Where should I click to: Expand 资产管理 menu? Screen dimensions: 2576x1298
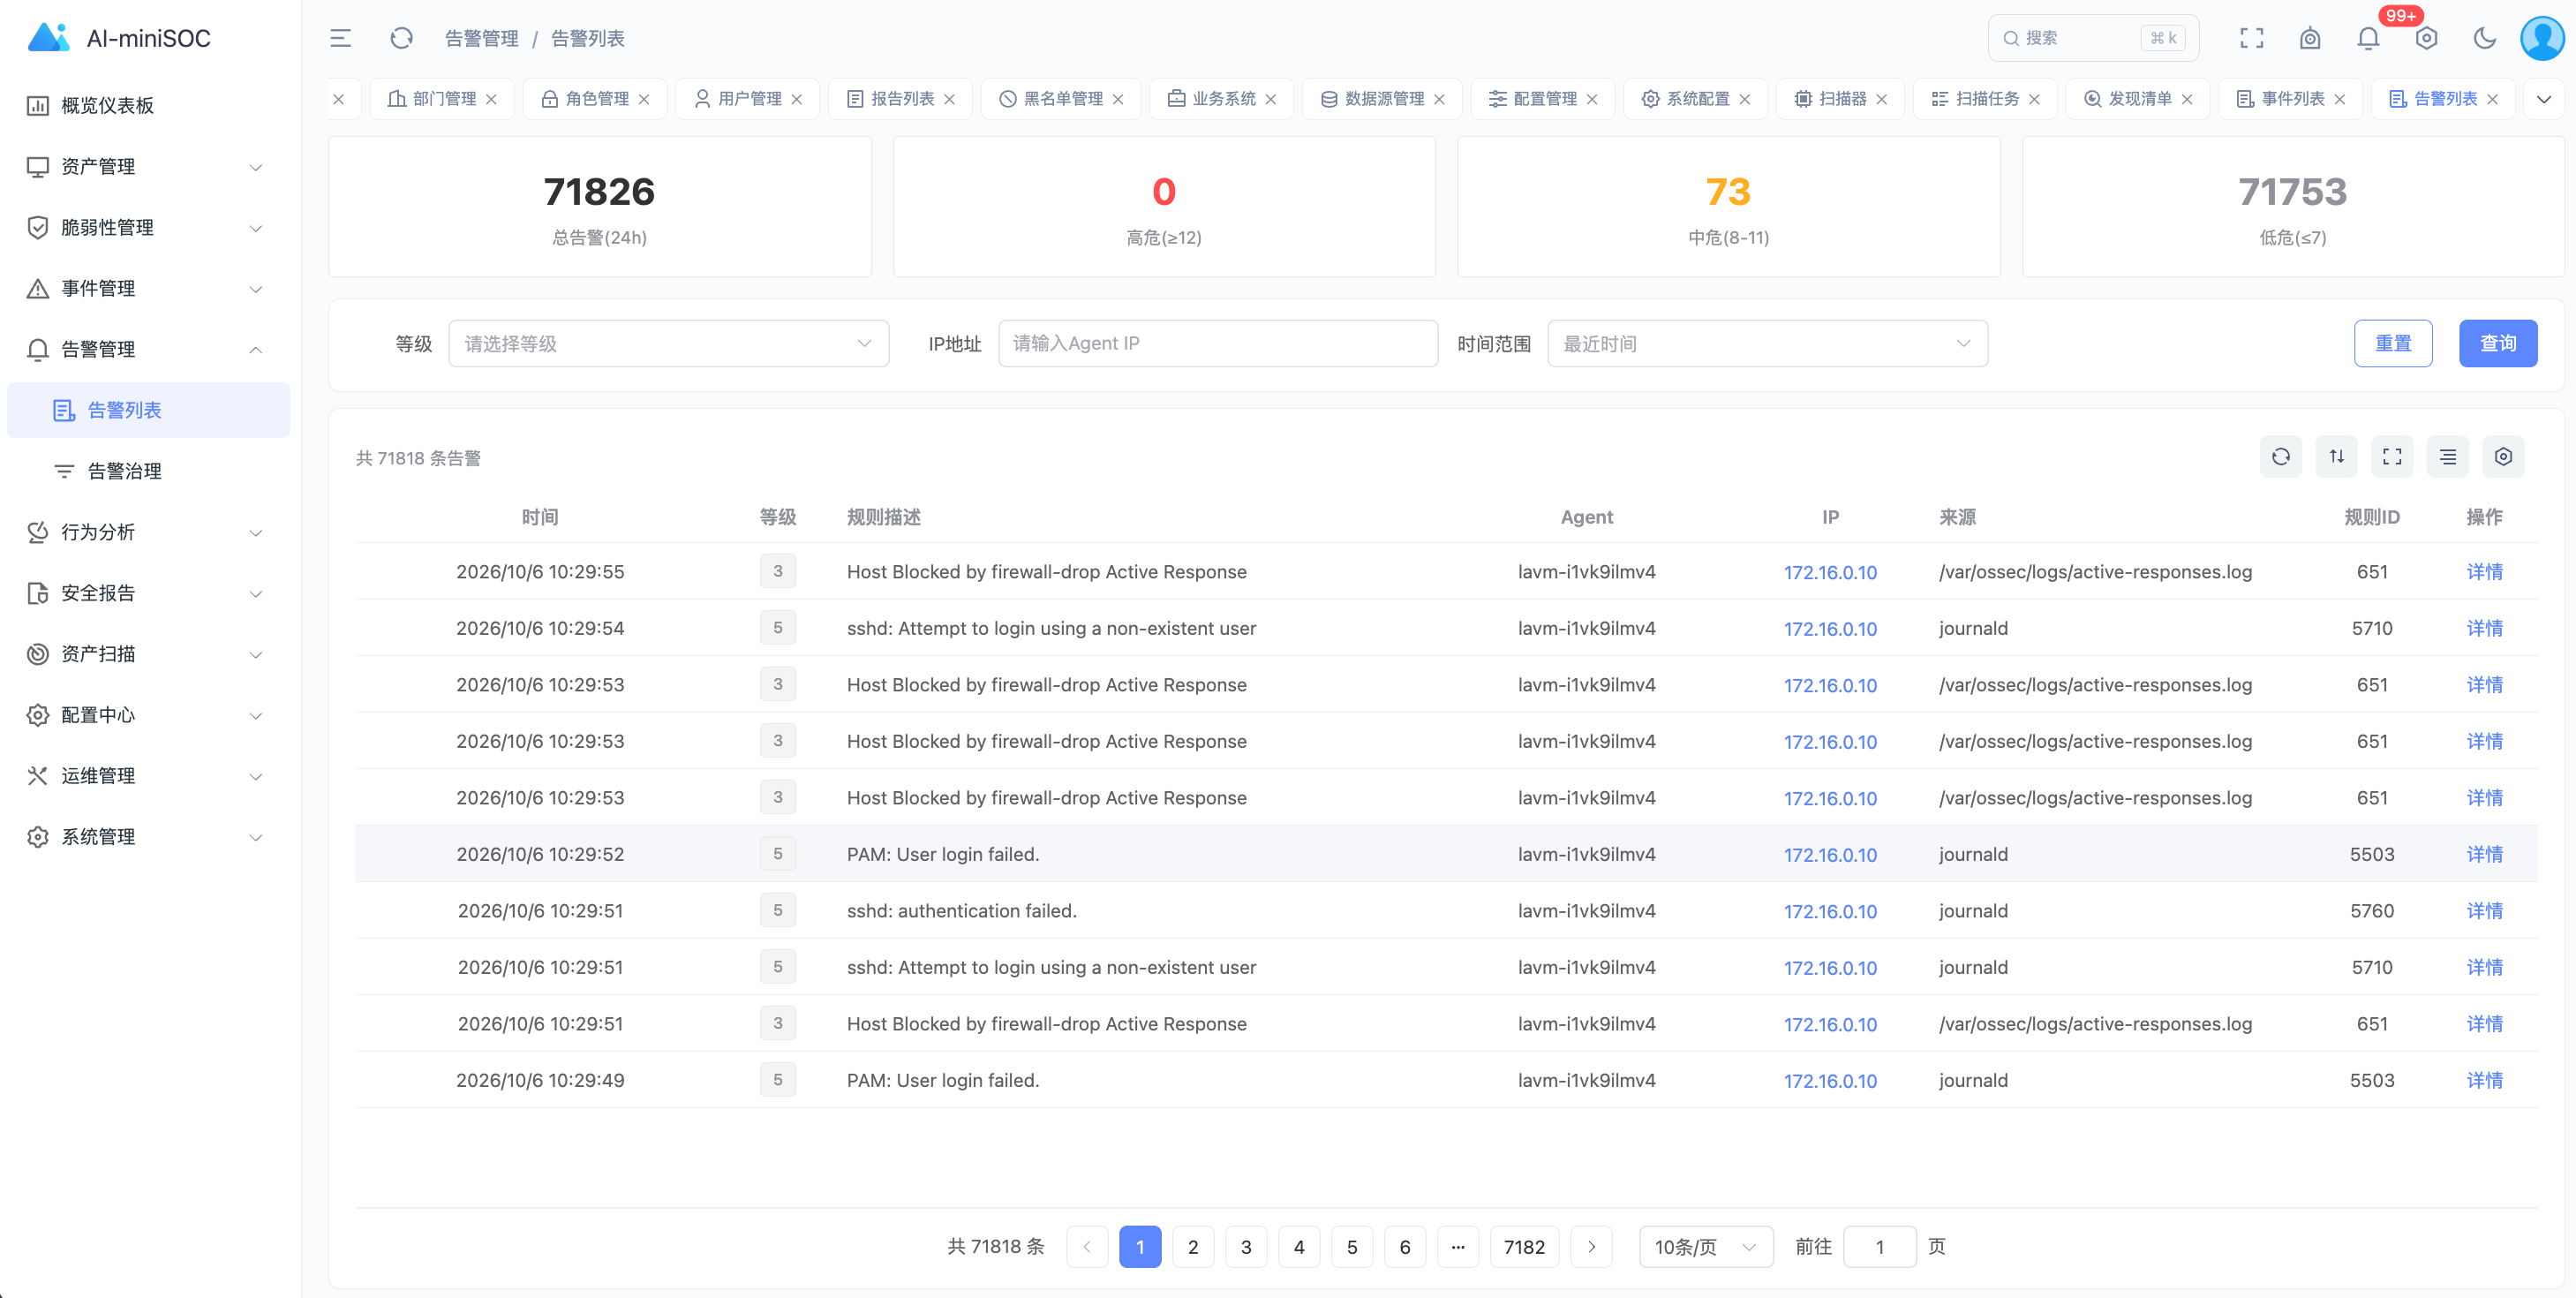(x=148, y=166)
